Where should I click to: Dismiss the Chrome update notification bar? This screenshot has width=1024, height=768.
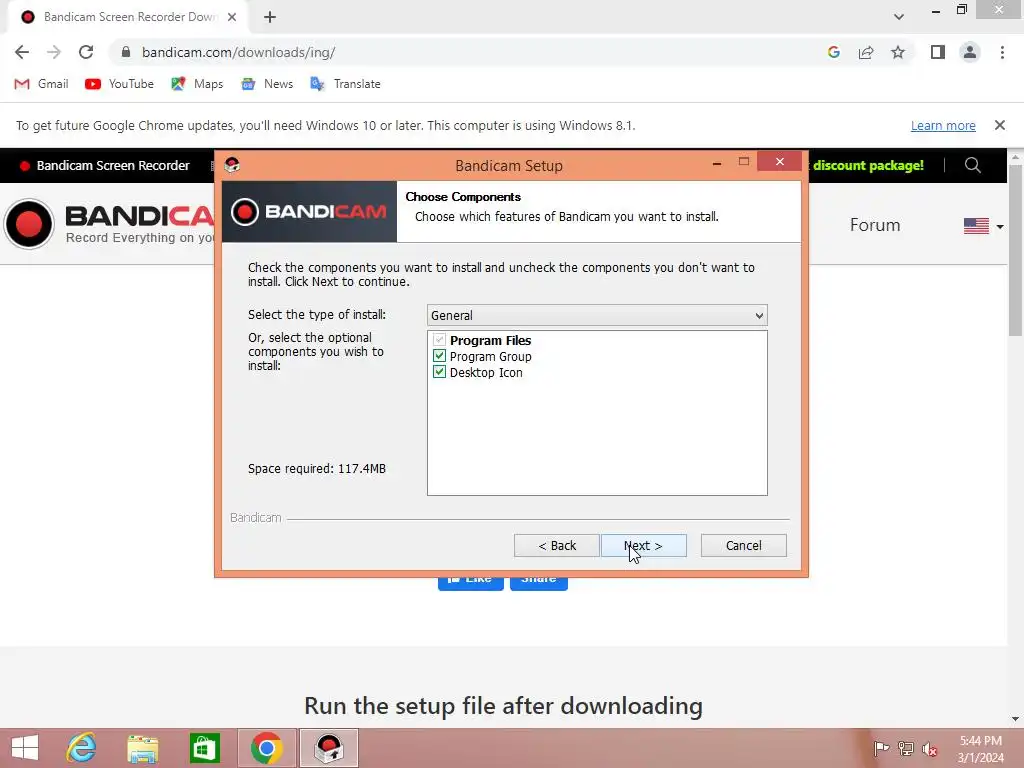click(999, 125)
